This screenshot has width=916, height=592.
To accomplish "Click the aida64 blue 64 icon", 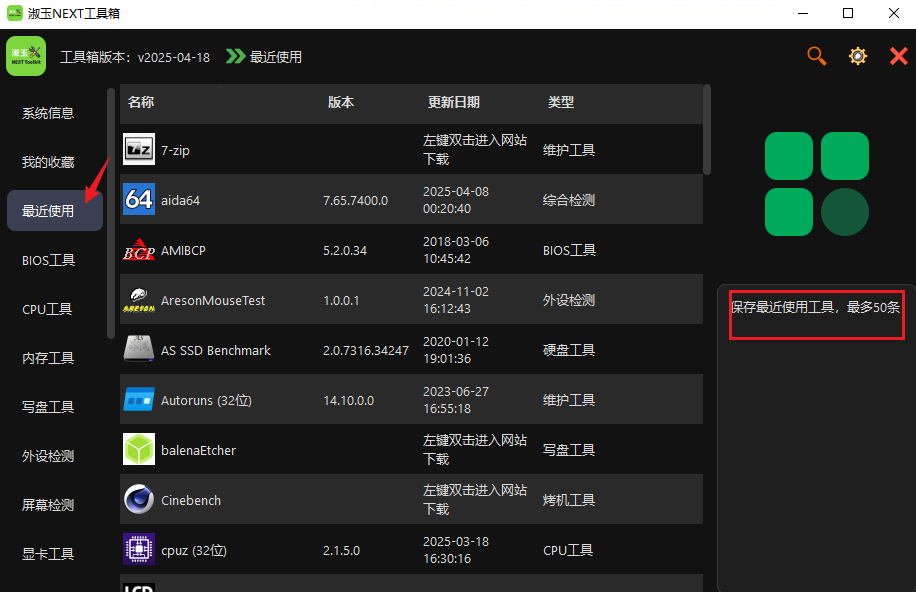I will [139, 200].
